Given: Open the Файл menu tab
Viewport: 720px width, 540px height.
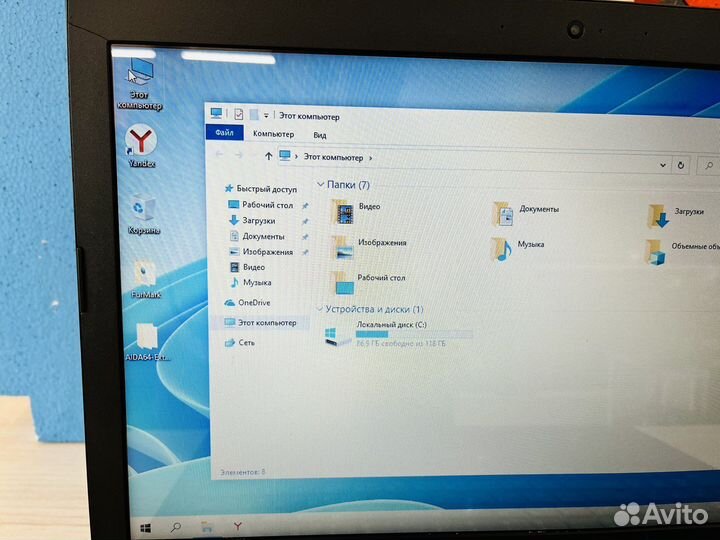Looking at the screenshot, I should click(x=224, y=133).
